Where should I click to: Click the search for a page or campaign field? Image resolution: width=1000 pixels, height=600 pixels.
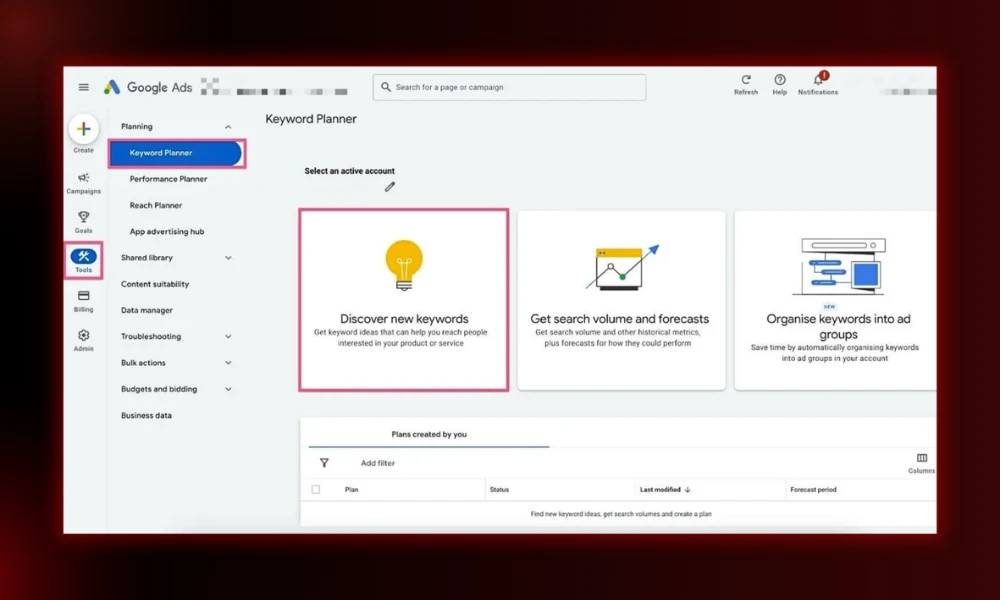click(x=509, y=87)
